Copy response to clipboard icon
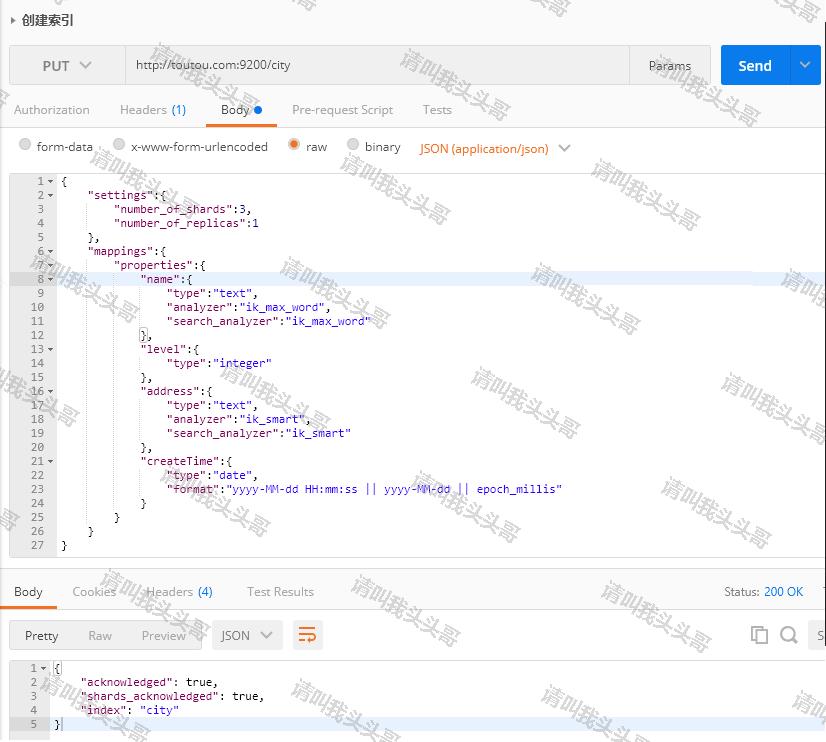 click(759, 635)
